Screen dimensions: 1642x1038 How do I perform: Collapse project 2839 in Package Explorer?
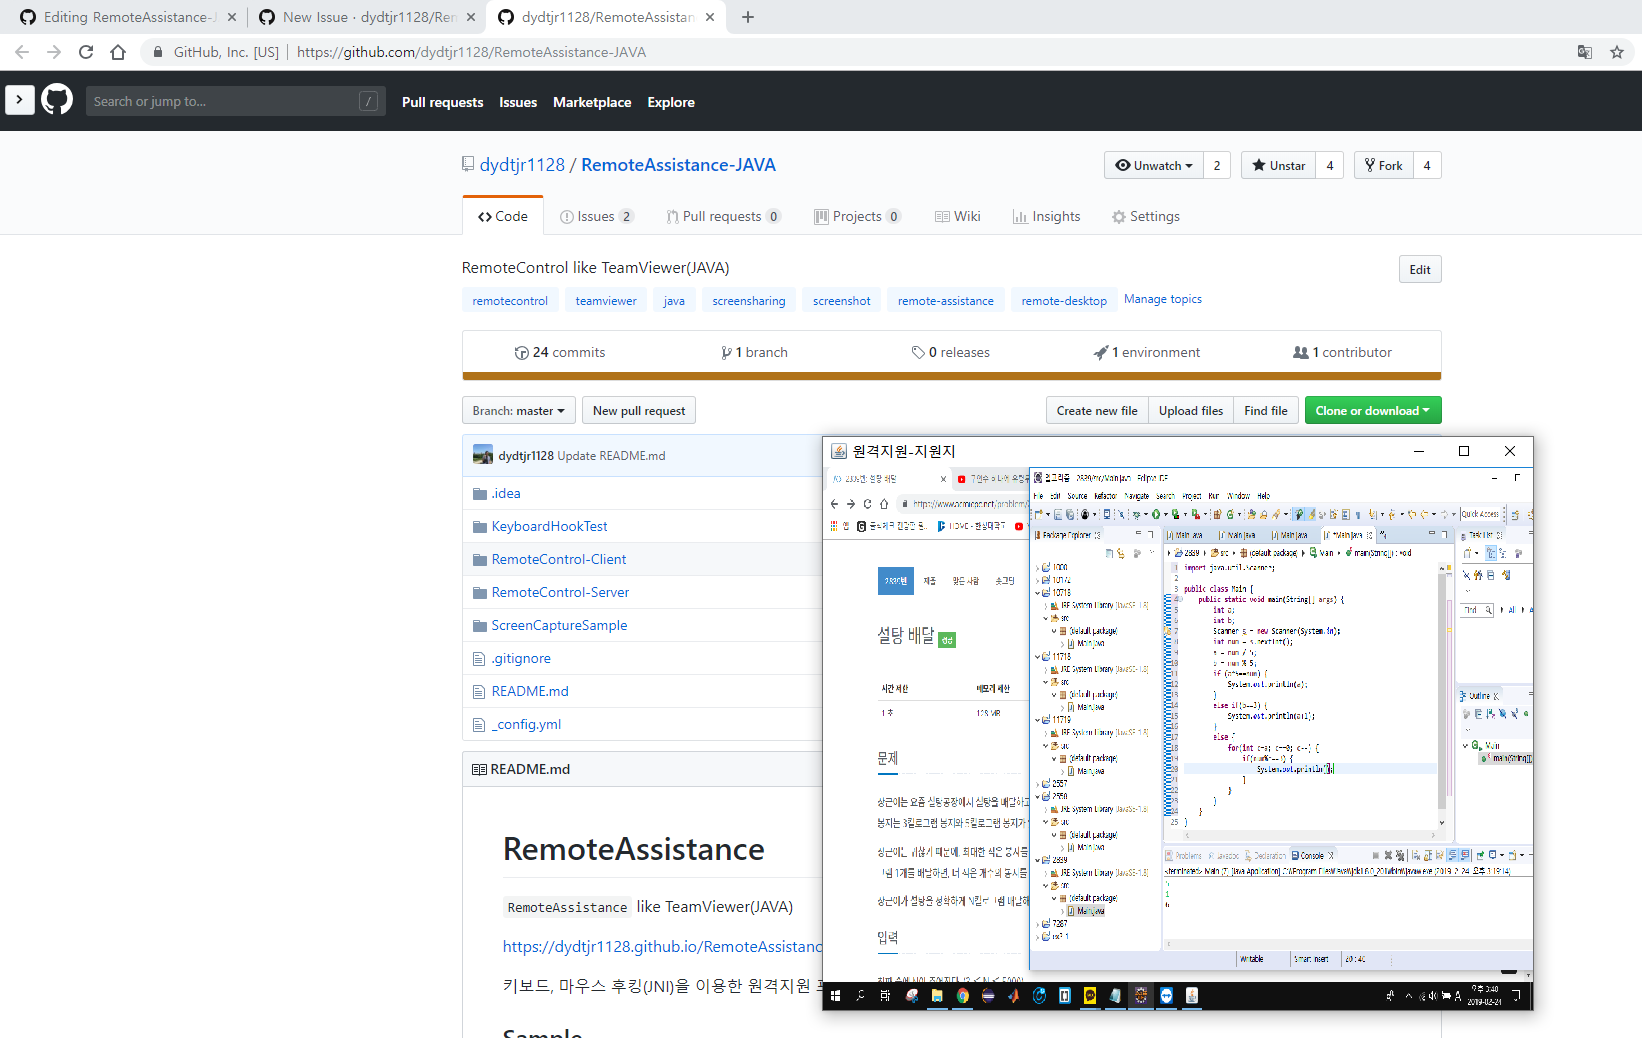(x=1037, y=859)
